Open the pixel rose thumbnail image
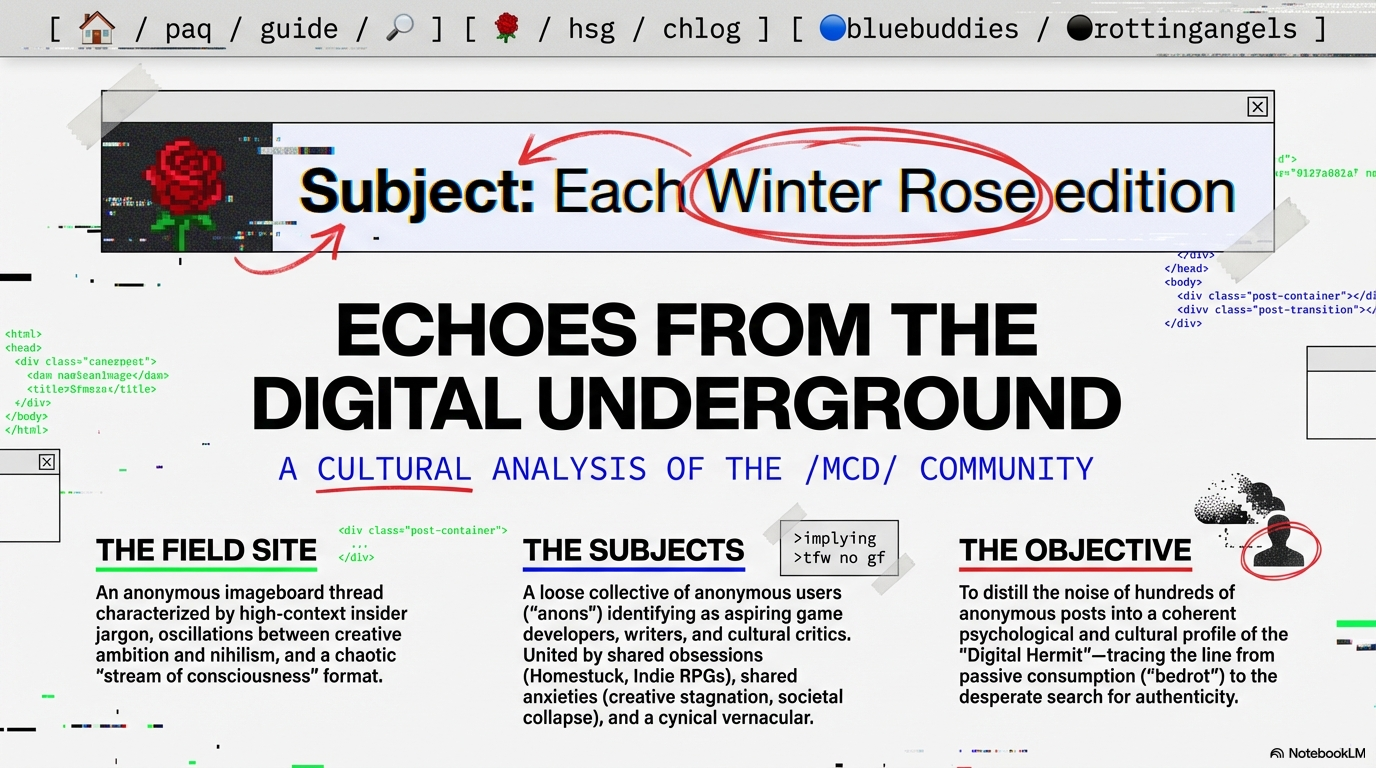The width and height of the screenshot is (1376, 768). coord(186,187)
